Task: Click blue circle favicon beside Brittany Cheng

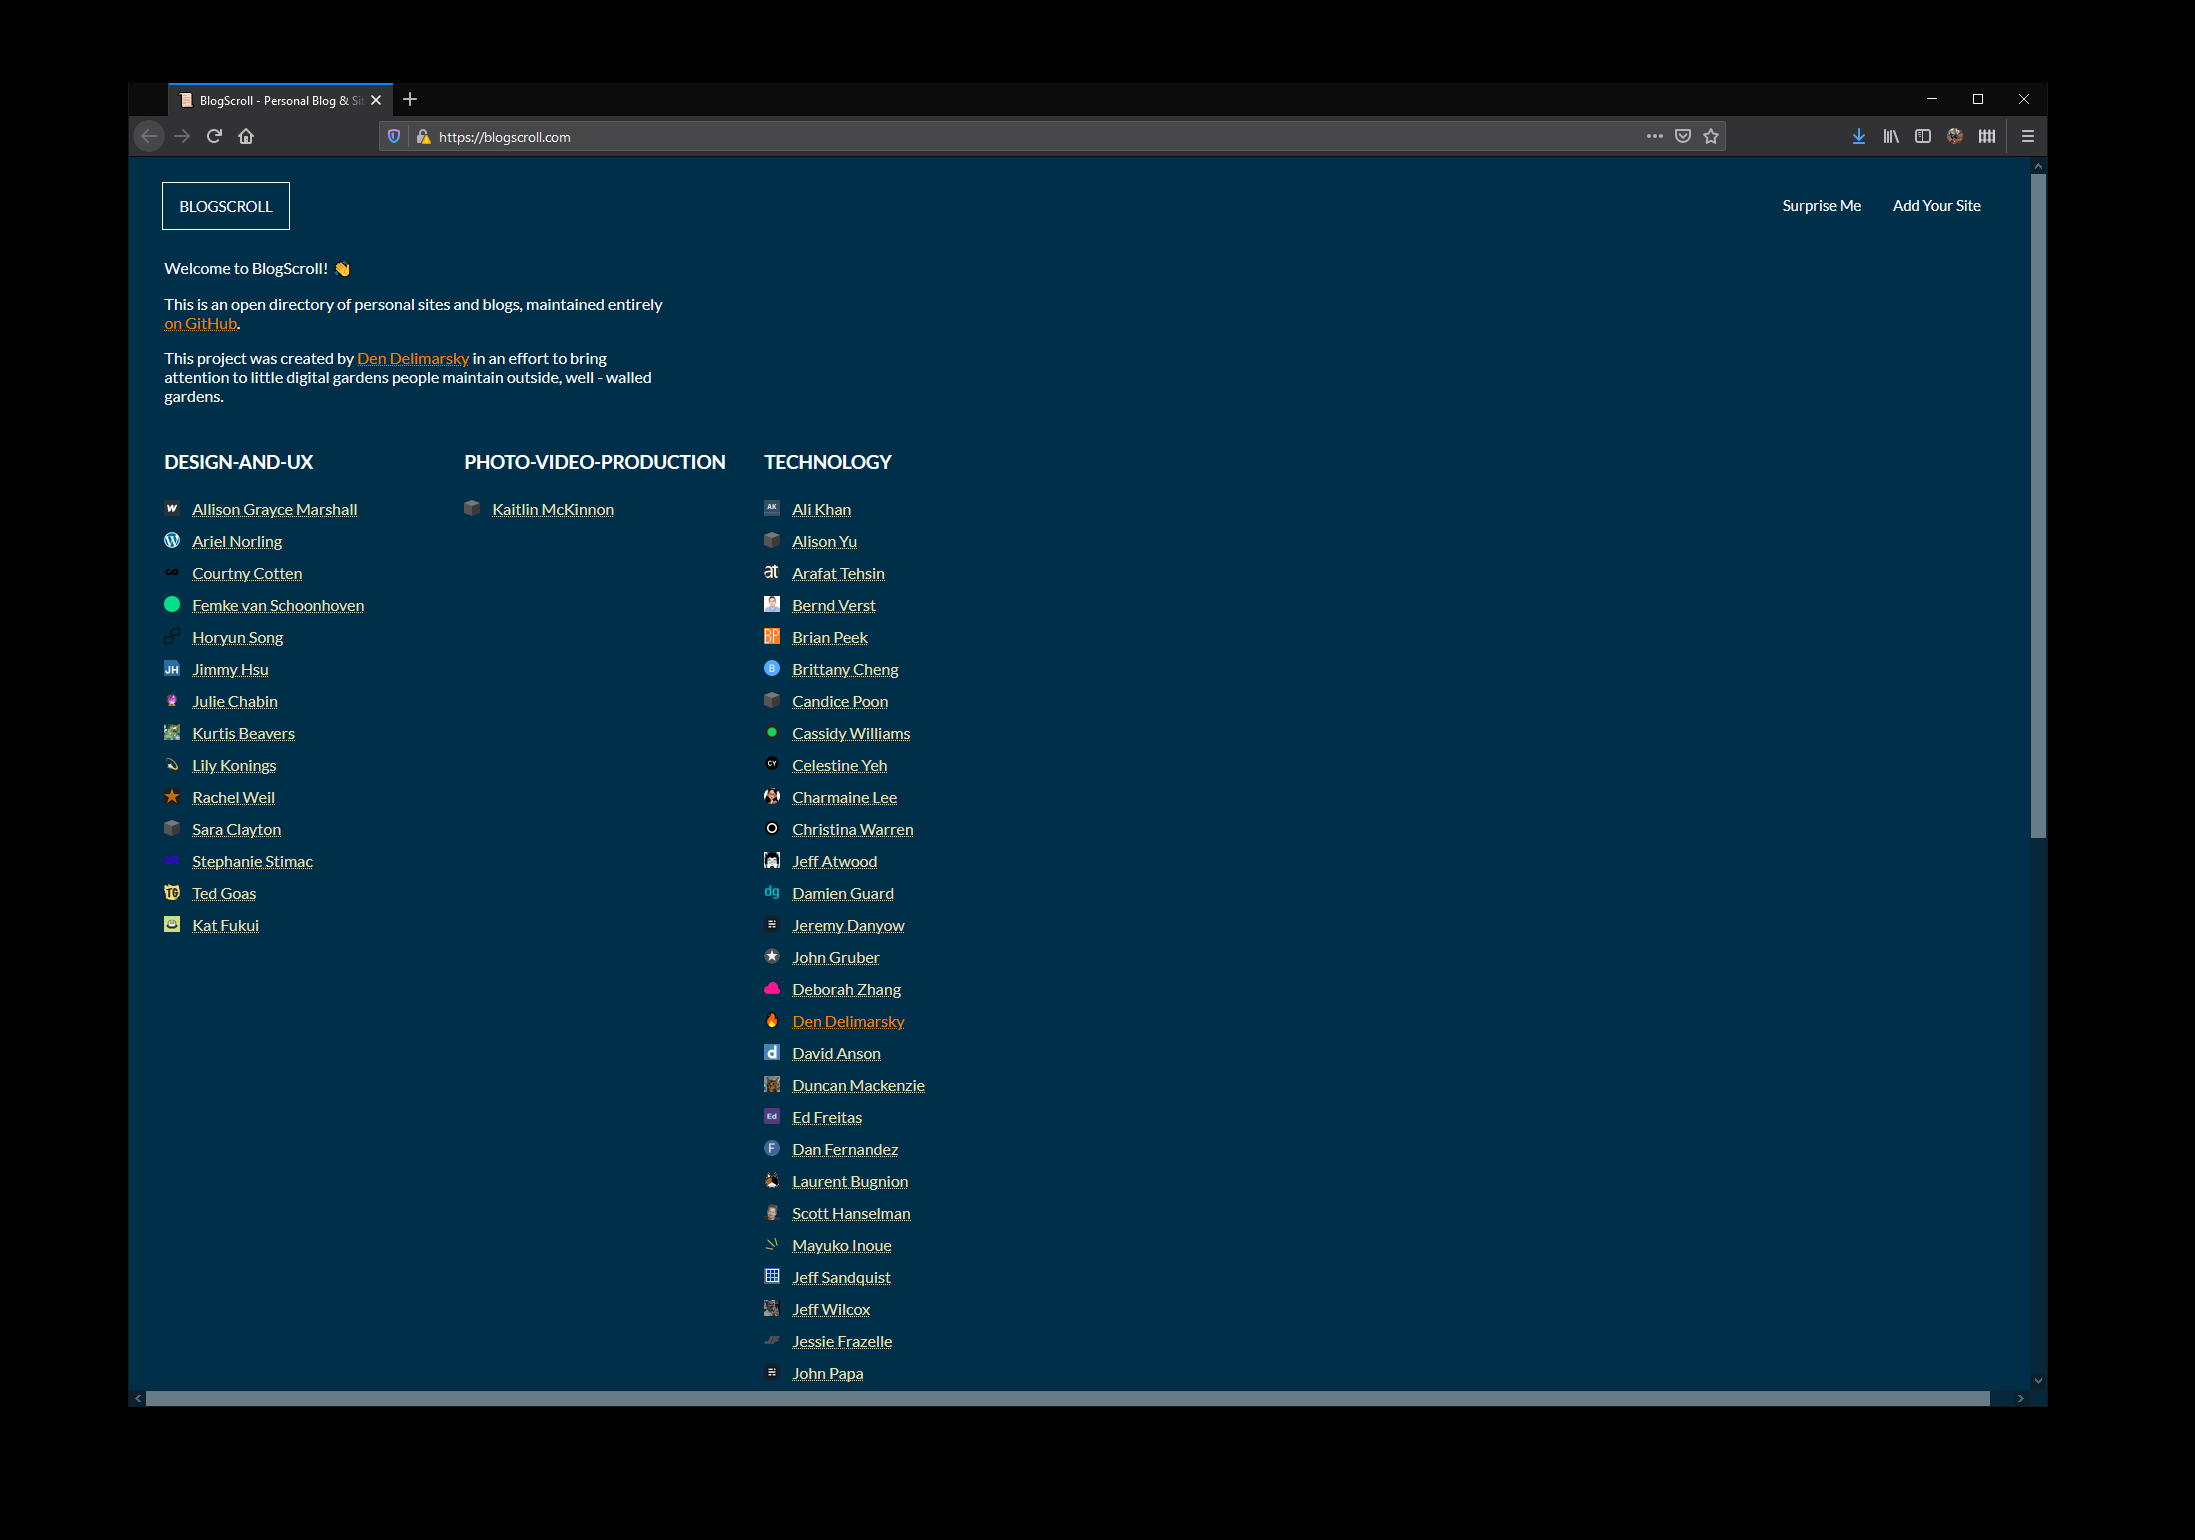Action: 772,669
